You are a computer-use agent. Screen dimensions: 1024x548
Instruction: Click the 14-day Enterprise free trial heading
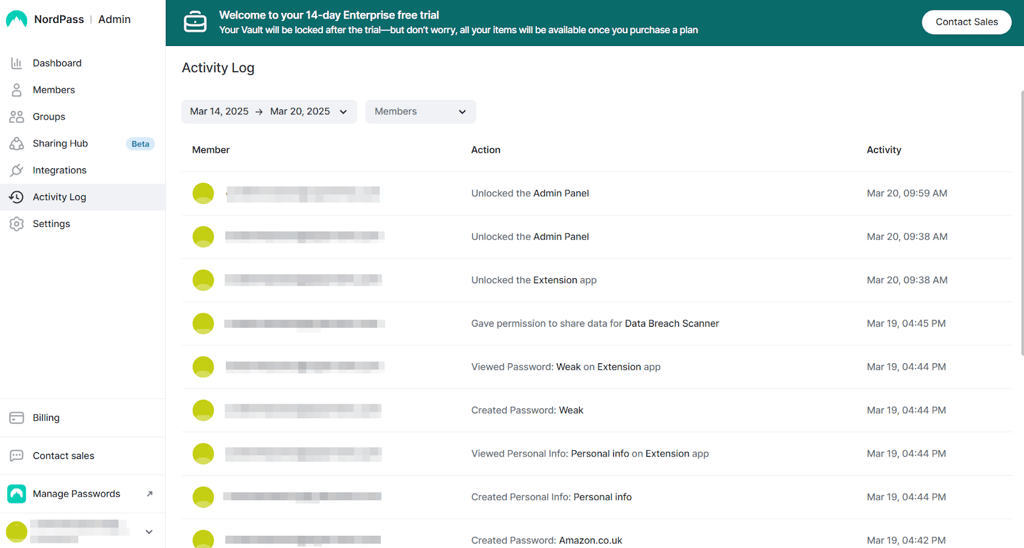(329, 15)
